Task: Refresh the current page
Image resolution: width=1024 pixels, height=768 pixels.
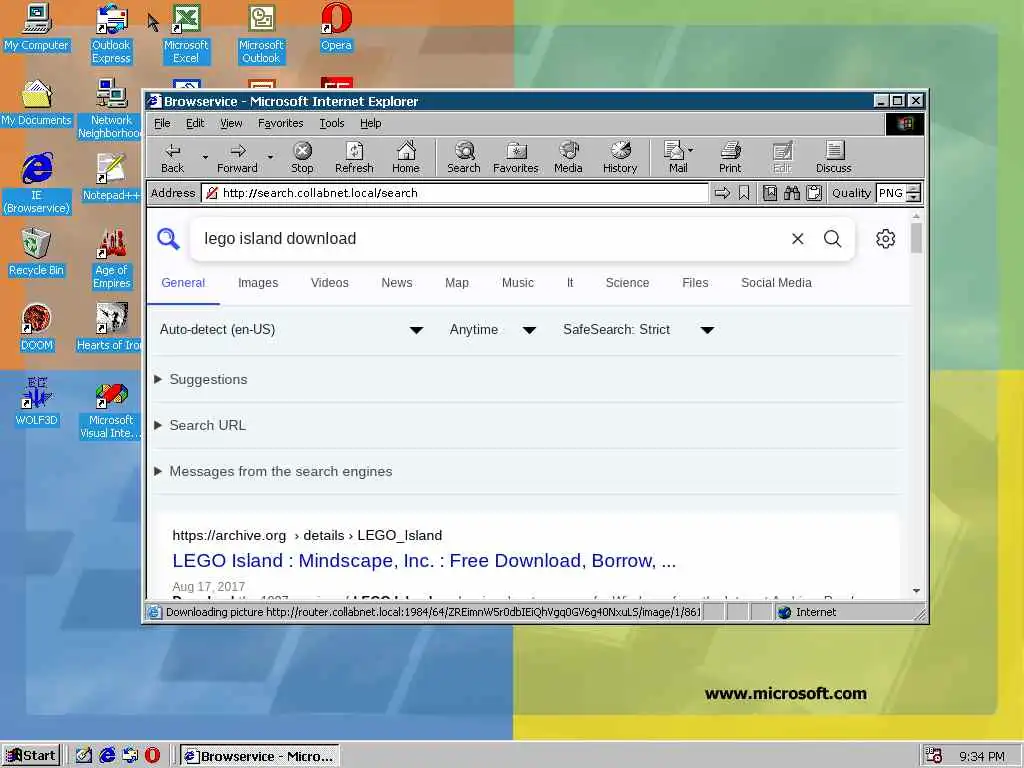Action: pos(354,158)
